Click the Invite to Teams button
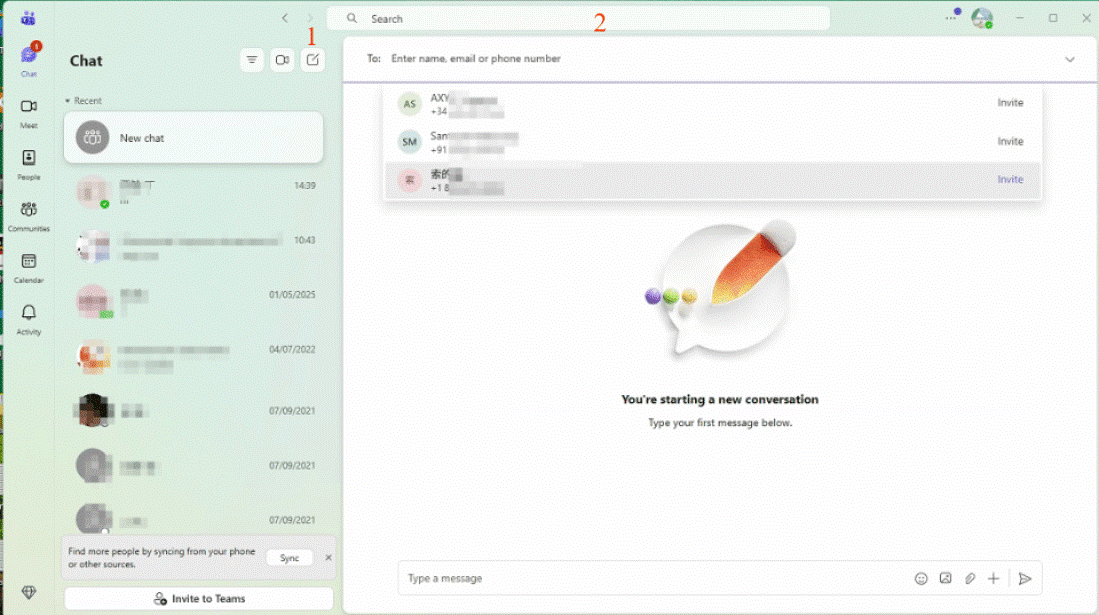This screenshot has width=1099, height=615. pyautogui.click(x=199, y=598)
